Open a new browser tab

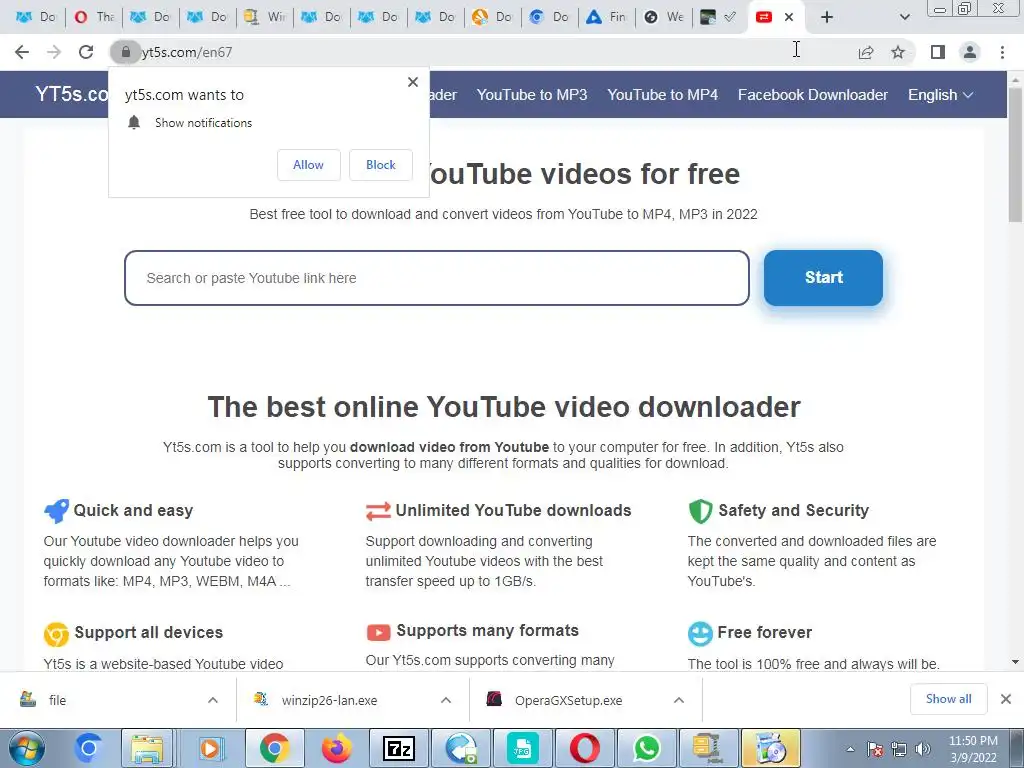(827, 17)
